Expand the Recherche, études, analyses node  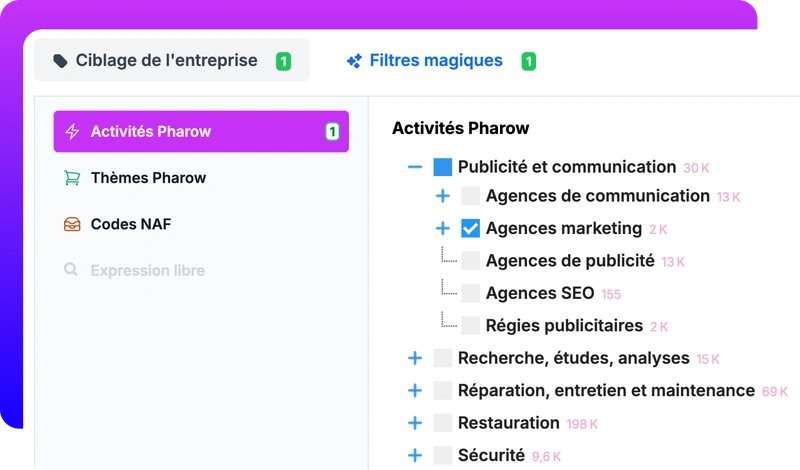(415, 358)
